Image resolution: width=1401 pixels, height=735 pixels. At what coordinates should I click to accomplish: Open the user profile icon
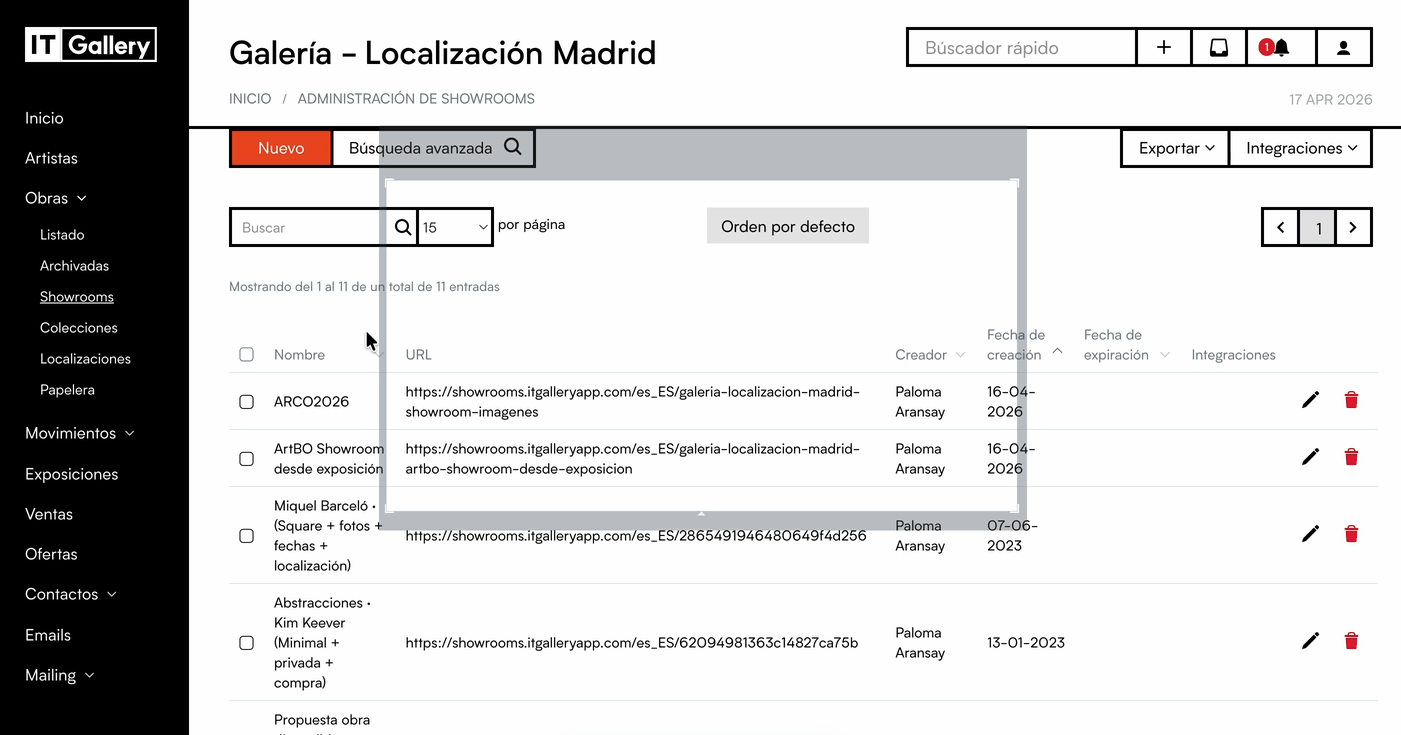[x=1343, y=47]
